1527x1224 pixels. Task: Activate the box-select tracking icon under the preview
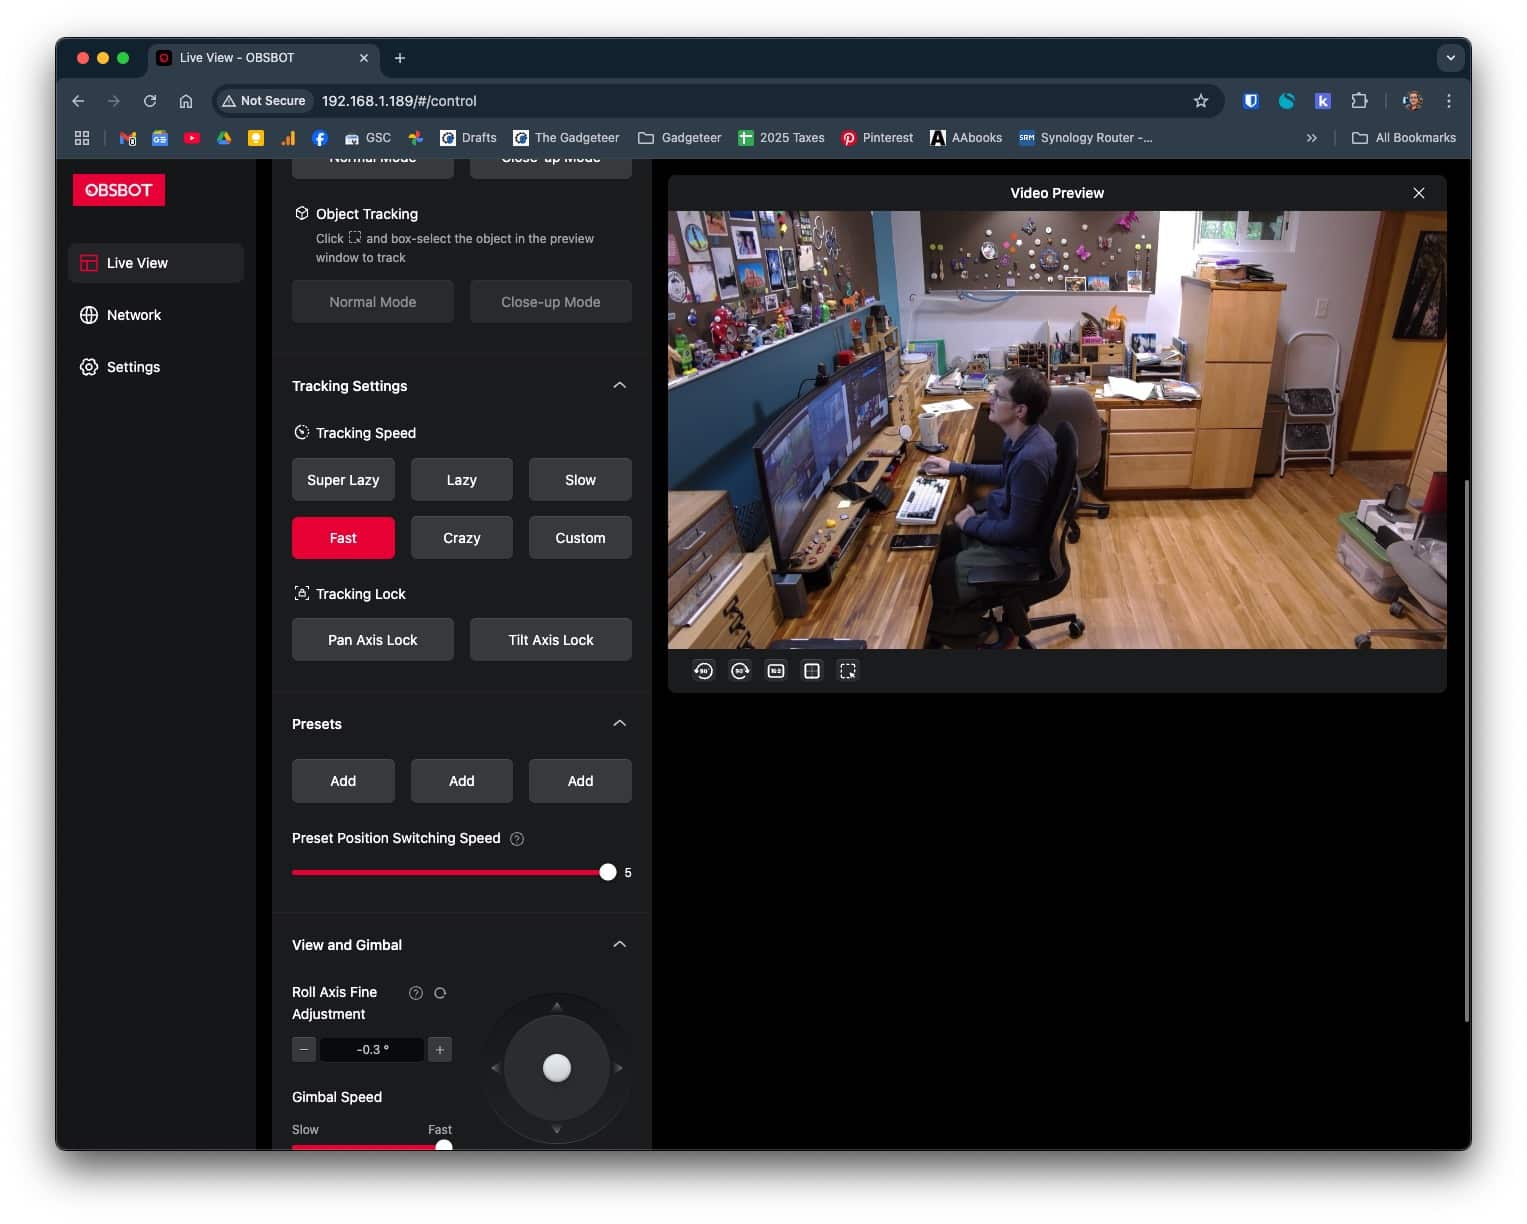848,671
